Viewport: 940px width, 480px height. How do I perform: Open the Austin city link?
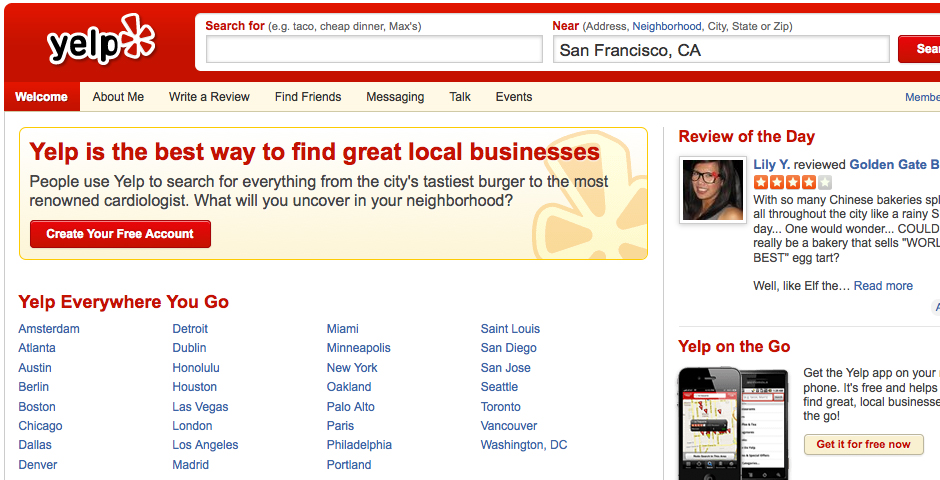click(35, 367)
